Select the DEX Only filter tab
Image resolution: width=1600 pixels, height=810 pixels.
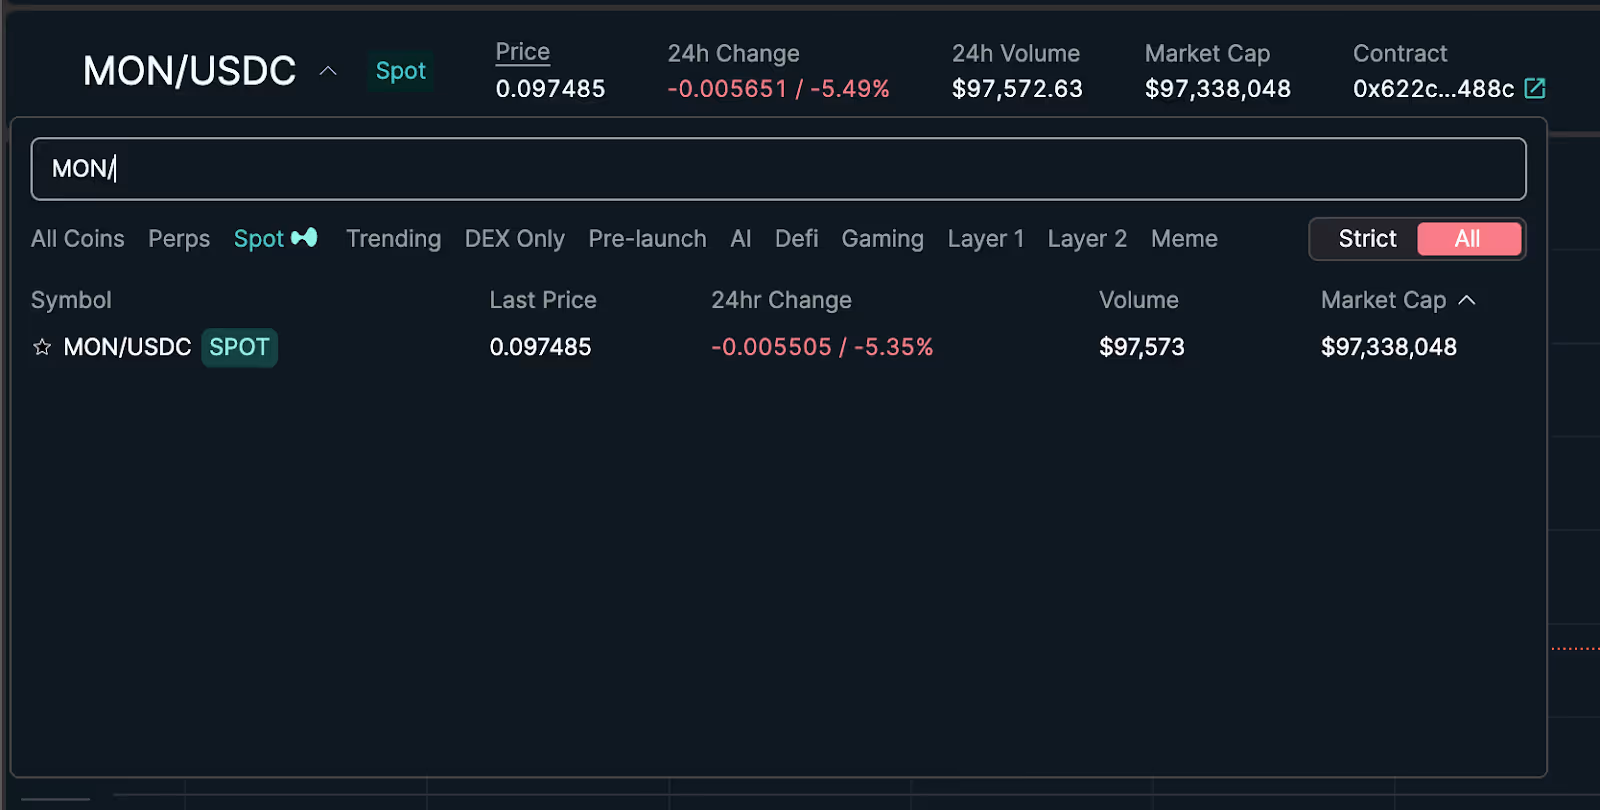click(515, 239)
